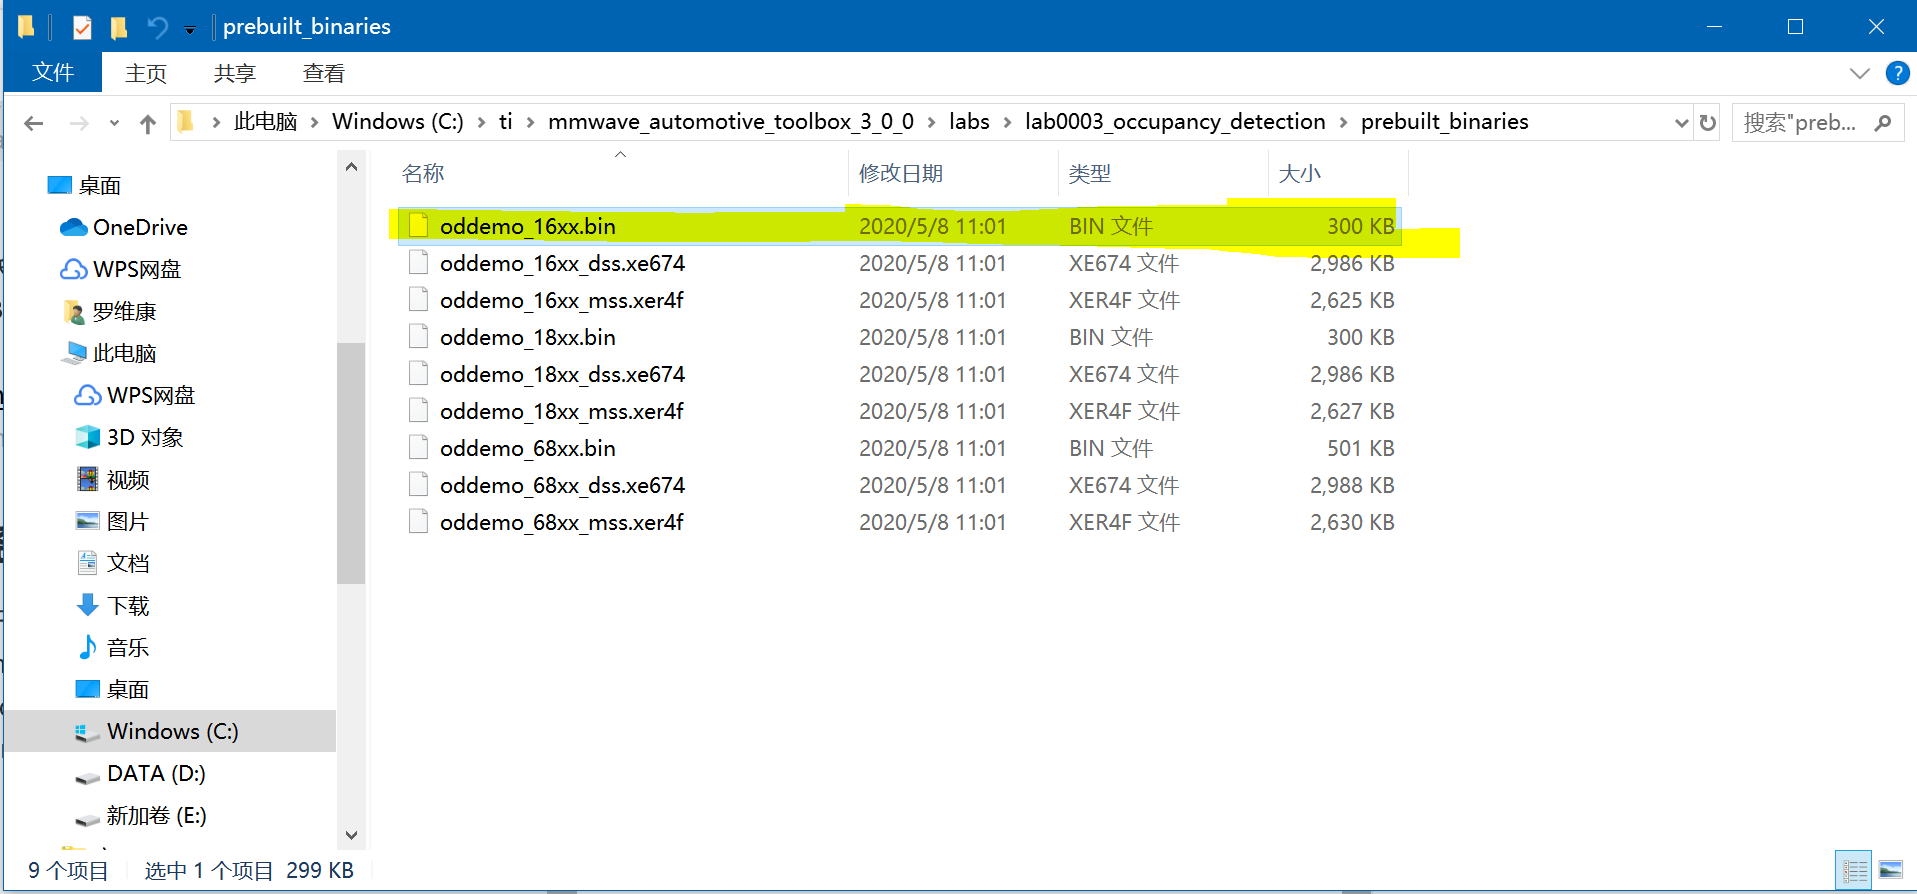Select 此电脑 in the navigation pane

coord(110,353)
